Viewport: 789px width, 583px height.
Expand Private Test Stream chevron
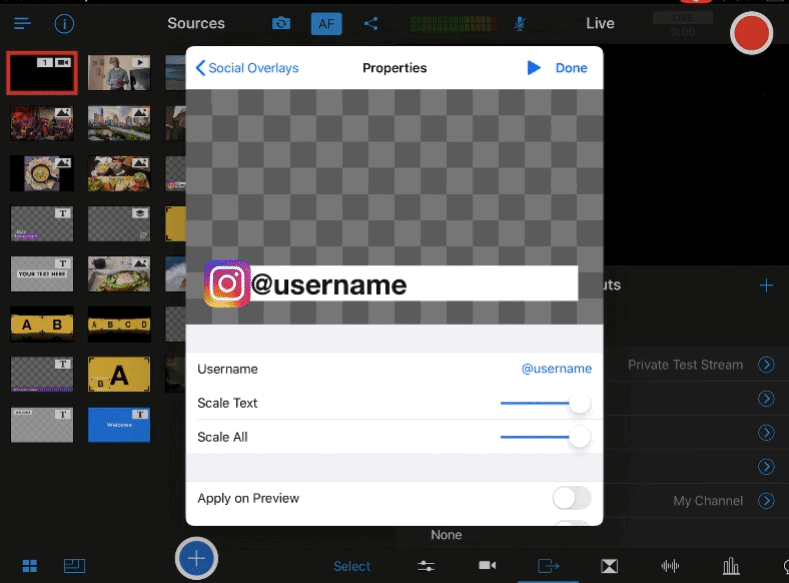[x=766, y=365]
